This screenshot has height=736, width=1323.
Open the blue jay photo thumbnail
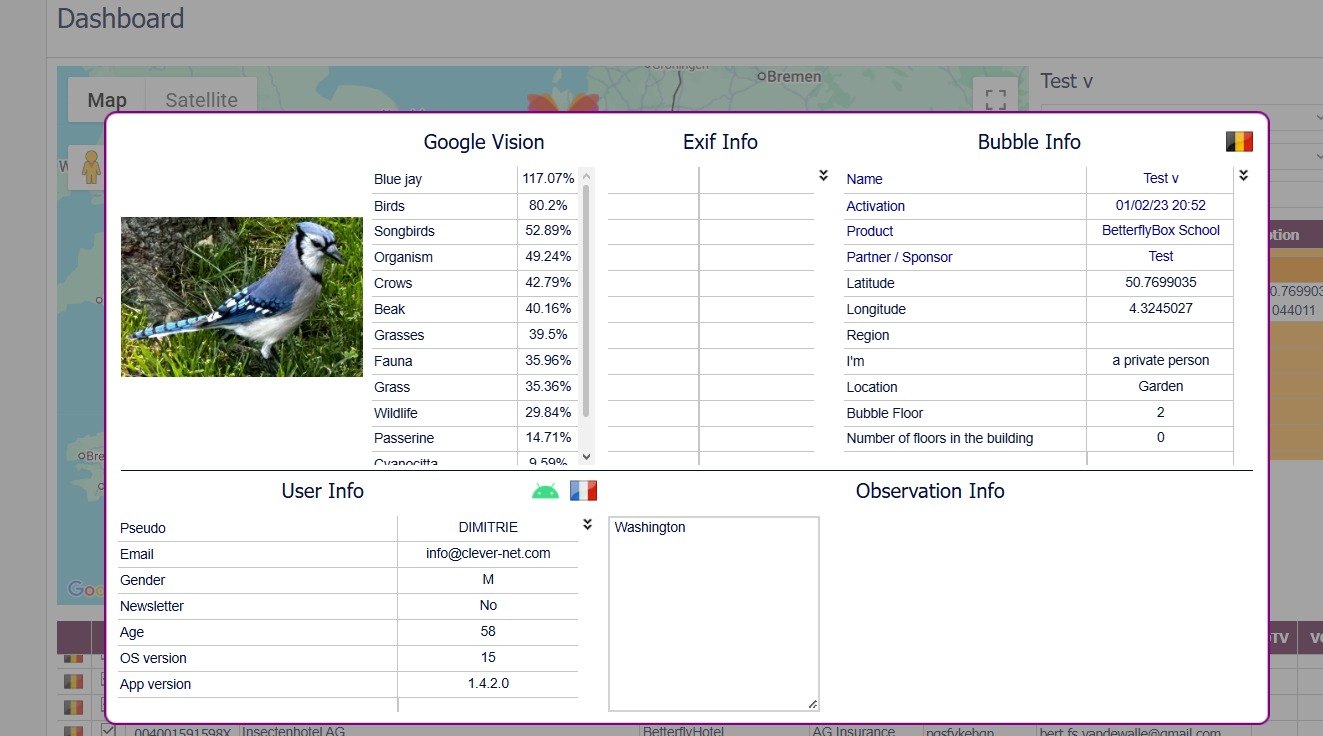[x=242, y=297]
